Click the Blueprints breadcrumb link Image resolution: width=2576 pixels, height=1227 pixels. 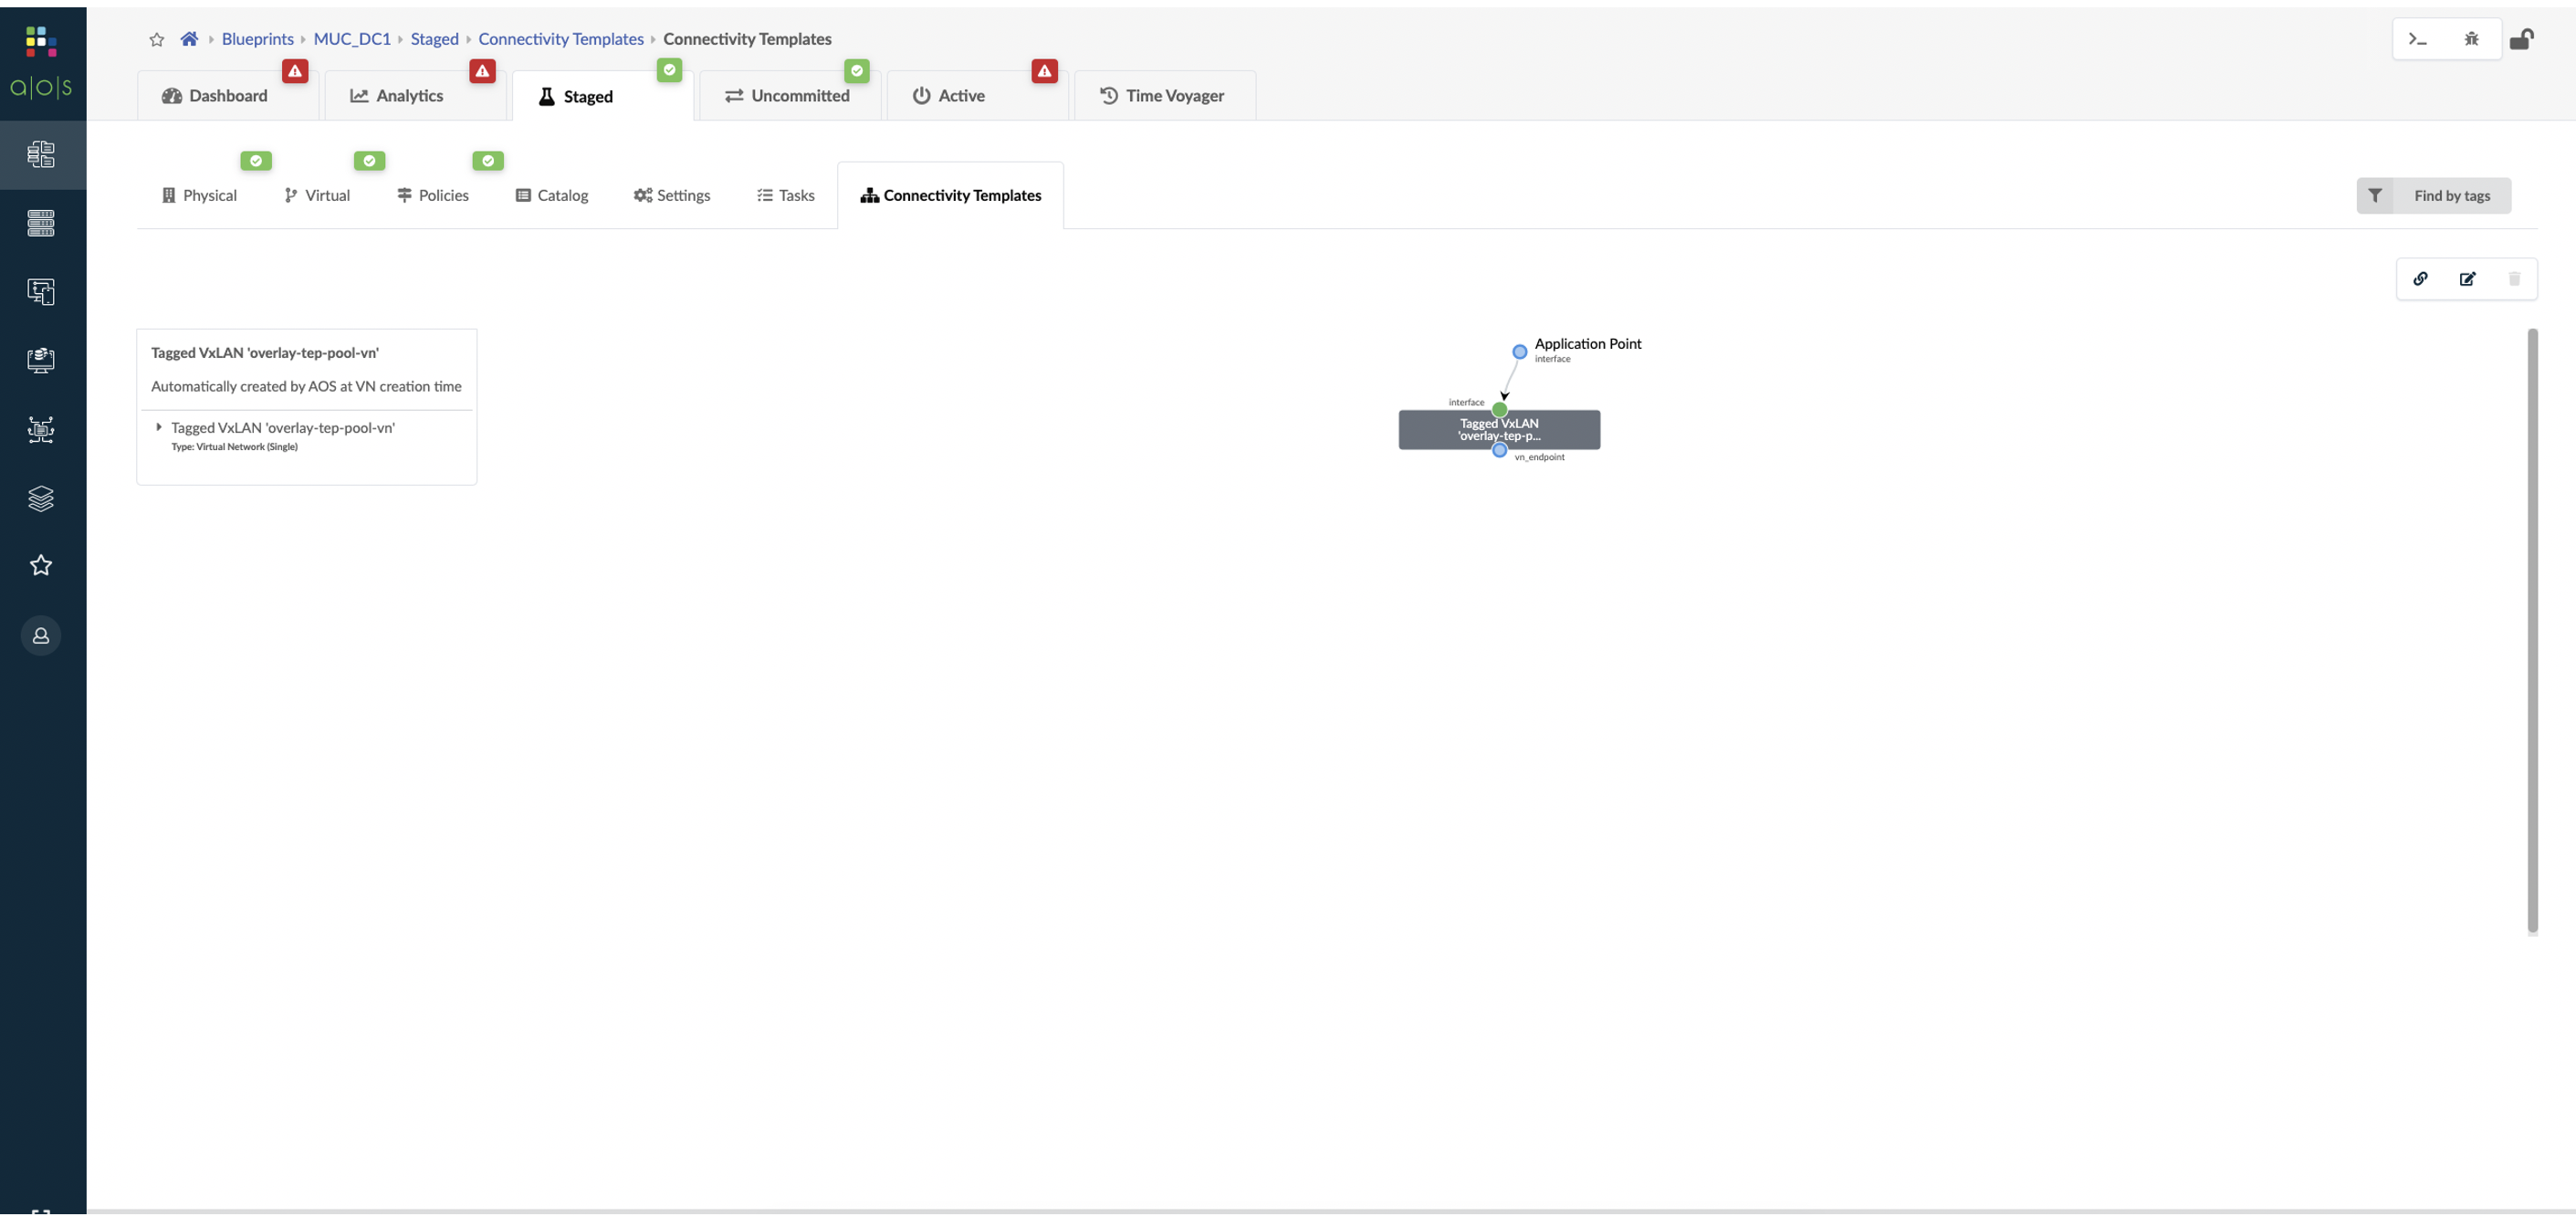click(257, 39)
